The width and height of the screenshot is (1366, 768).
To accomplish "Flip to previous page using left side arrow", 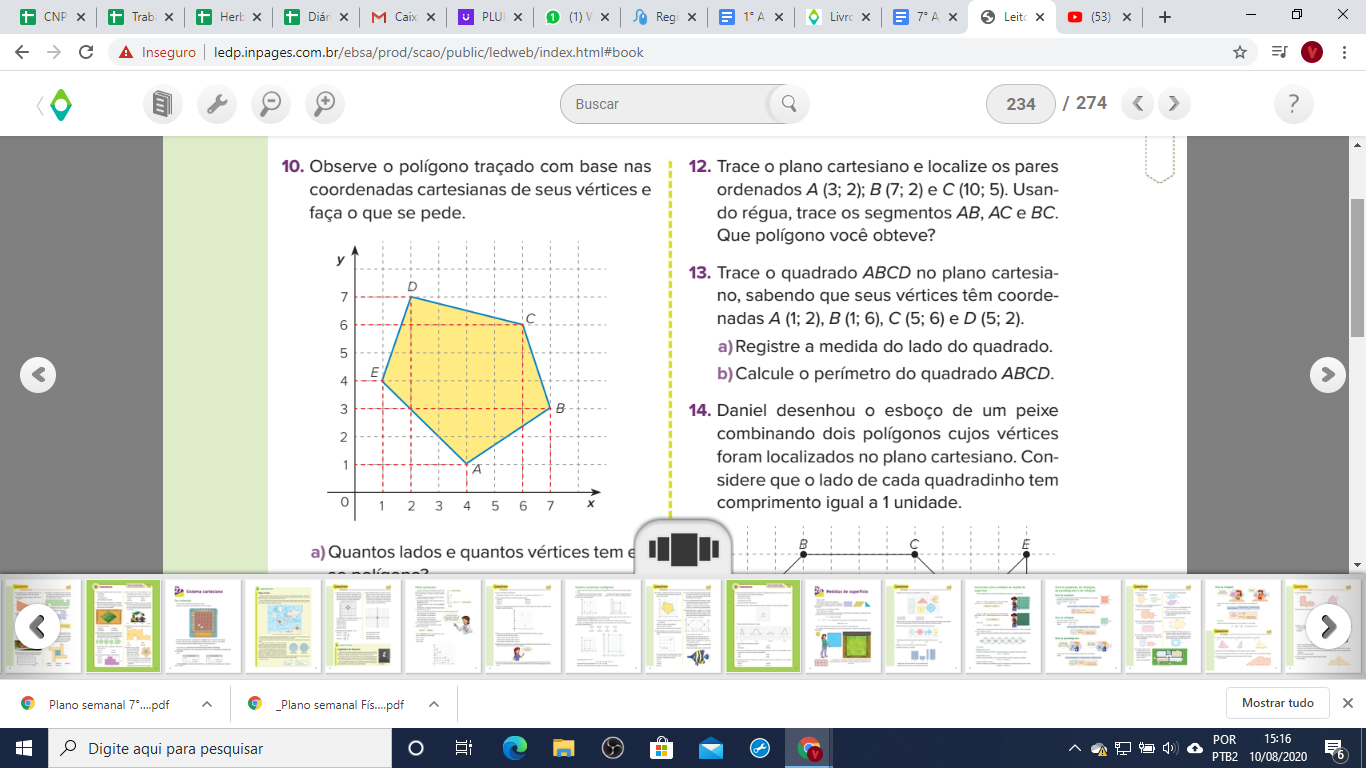I will (38, 374).
